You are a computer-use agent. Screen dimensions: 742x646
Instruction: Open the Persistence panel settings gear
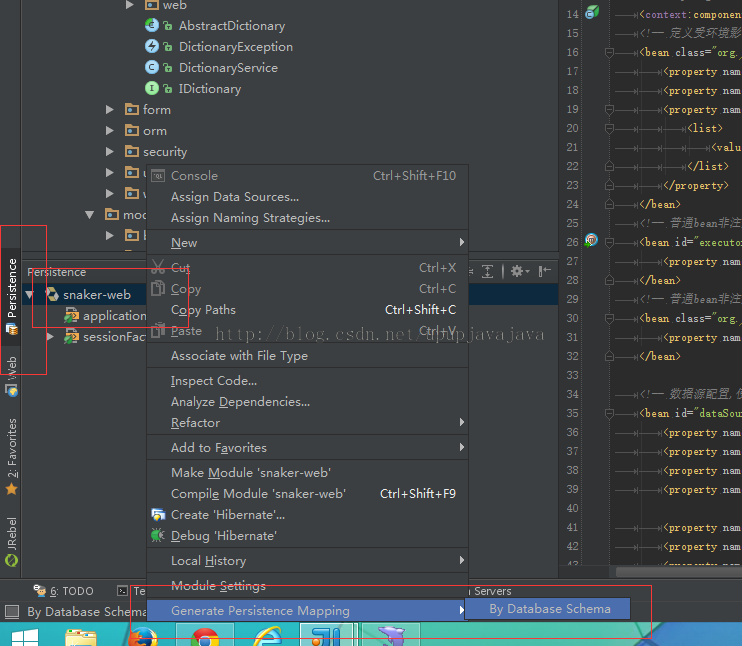pyautogui.click(x=520, y=271)
